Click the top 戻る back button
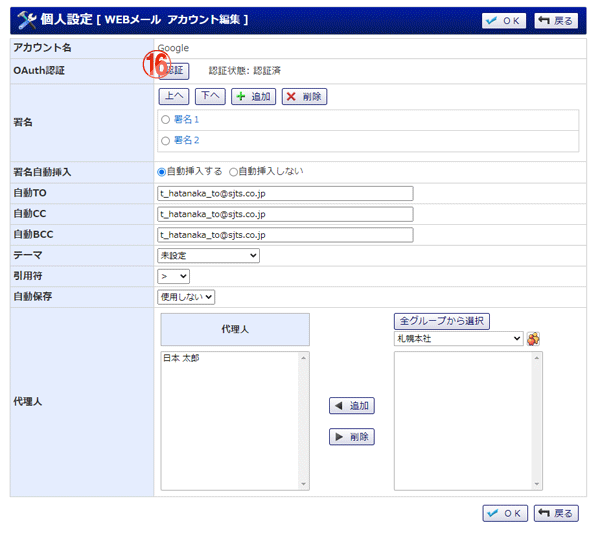The height and width of the screenshot is (534, 600). point(556,21)
